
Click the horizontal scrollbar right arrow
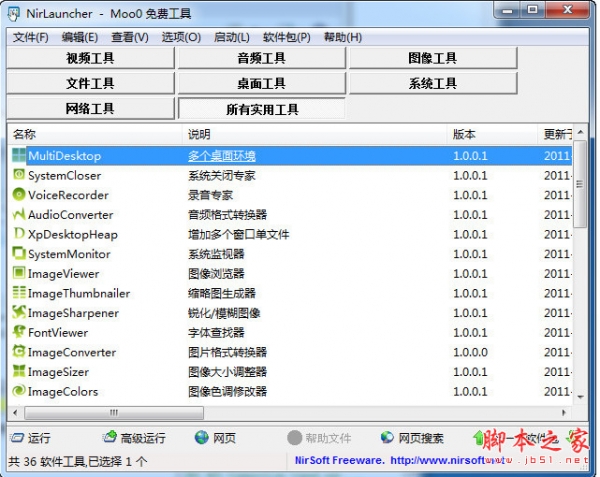click(564, 413)
